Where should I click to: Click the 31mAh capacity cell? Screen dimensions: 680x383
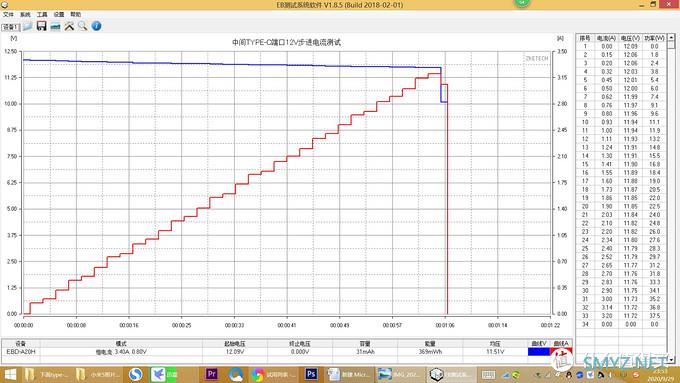(365, 351)
